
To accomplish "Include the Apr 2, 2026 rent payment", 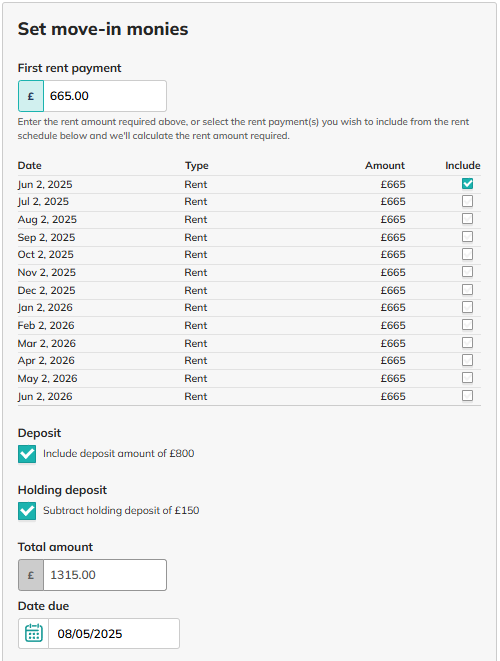I will [467, 360].
